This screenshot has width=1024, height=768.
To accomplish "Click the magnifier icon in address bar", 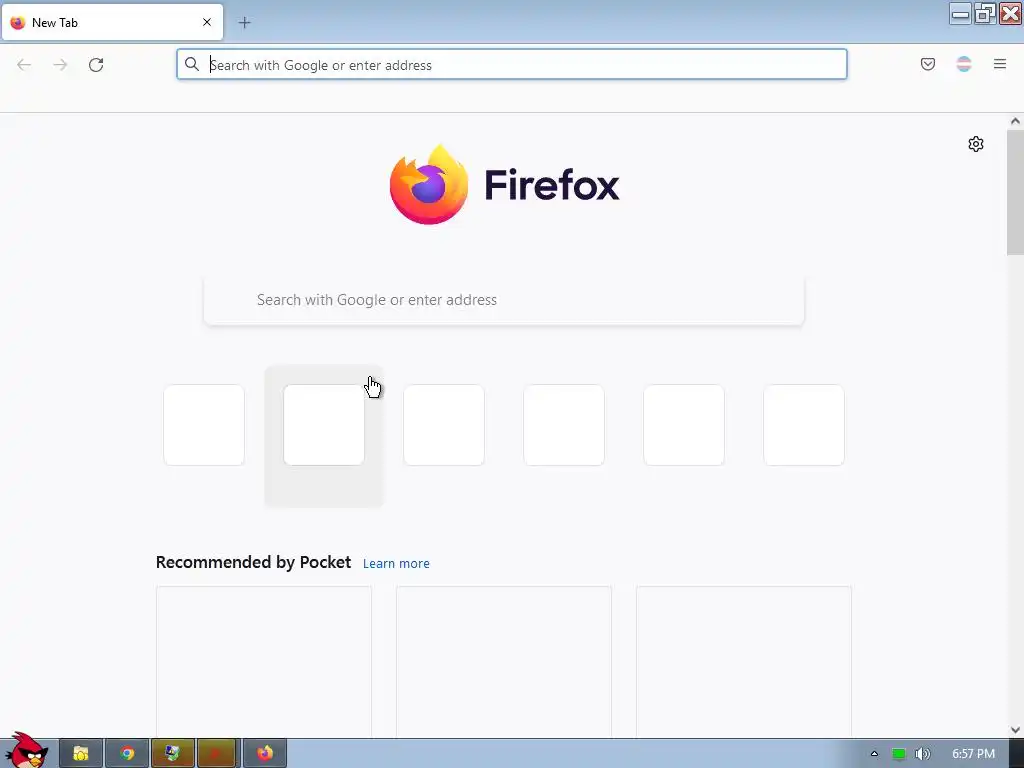I will click(191, 64).
